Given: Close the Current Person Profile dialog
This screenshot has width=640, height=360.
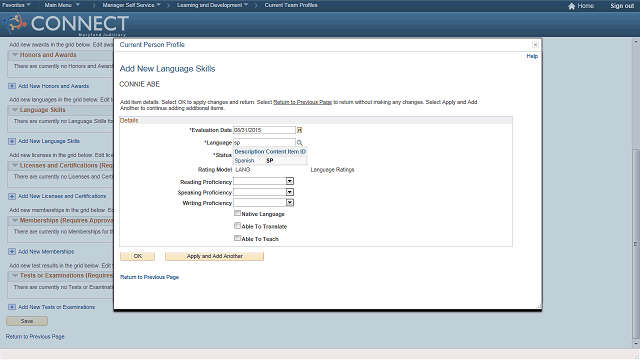Looking at the screenshot, I should click(x=535, y=44).
